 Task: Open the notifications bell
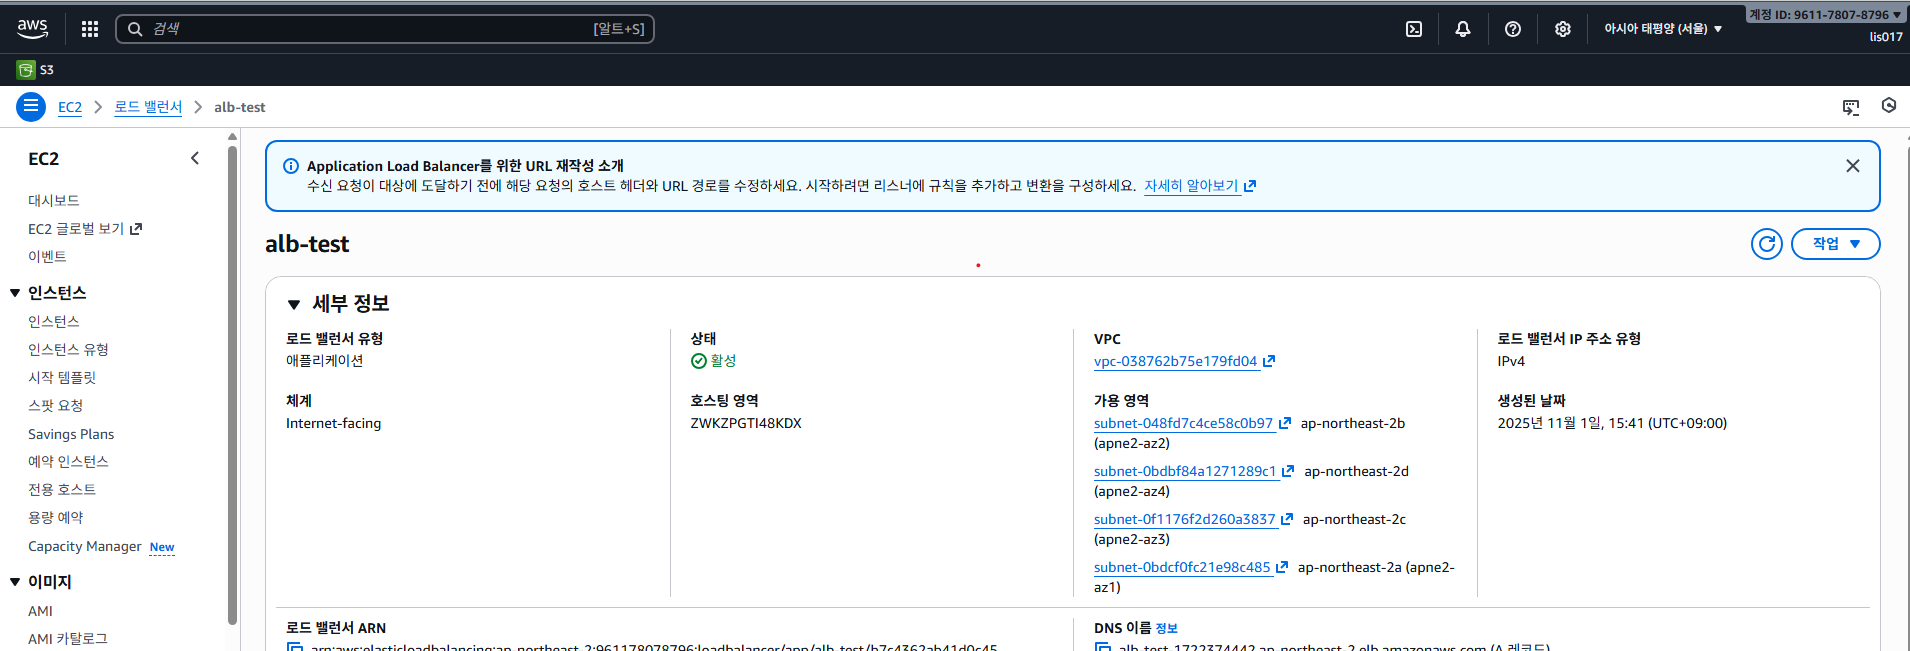click(1463, 29)
